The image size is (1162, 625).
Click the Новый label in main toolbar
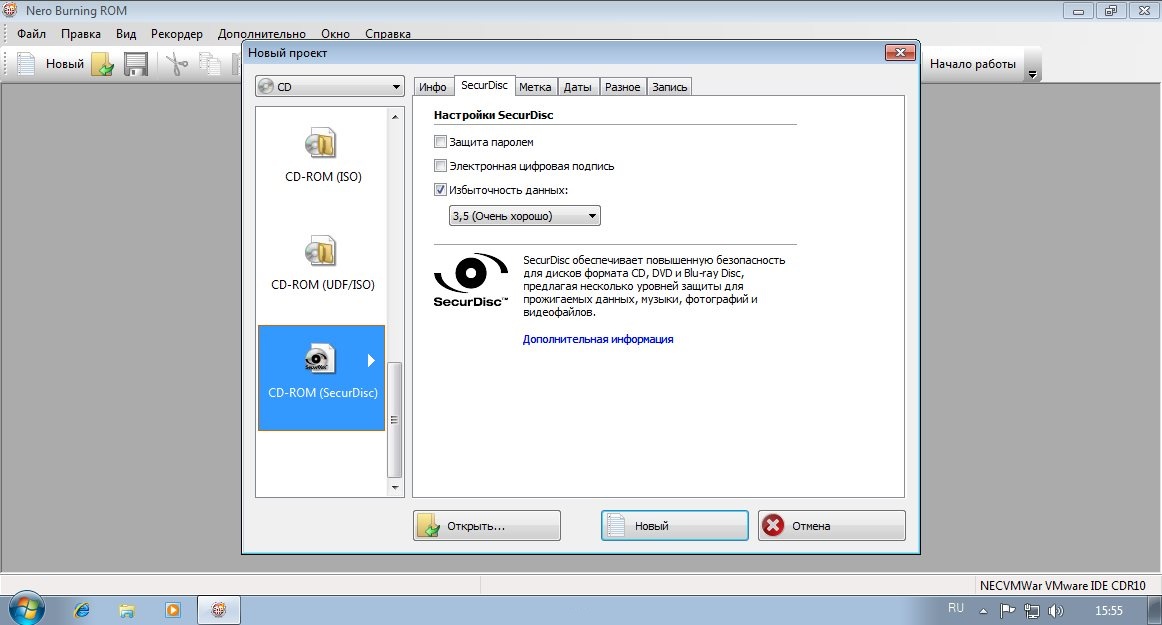pos(64,64)
